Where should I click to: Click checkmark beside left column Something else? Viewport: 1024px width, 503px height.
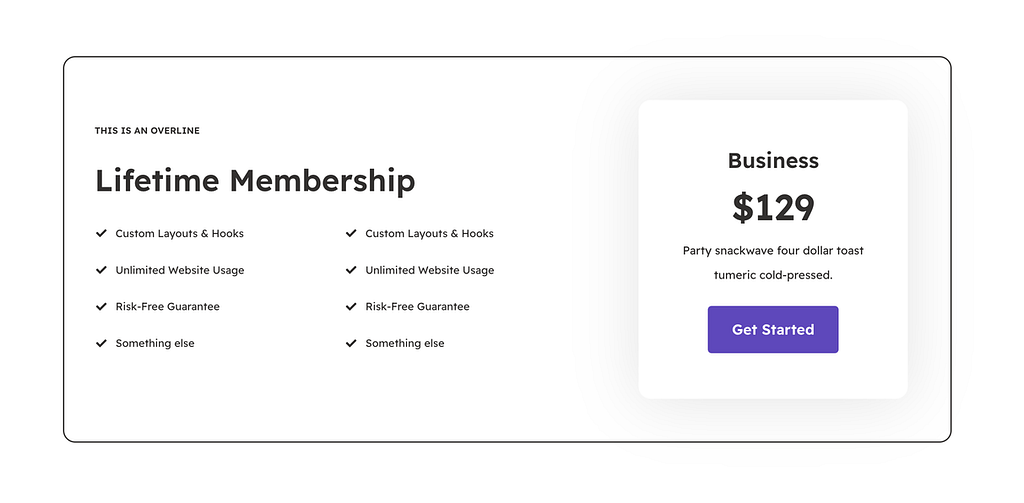click(101, 342)
